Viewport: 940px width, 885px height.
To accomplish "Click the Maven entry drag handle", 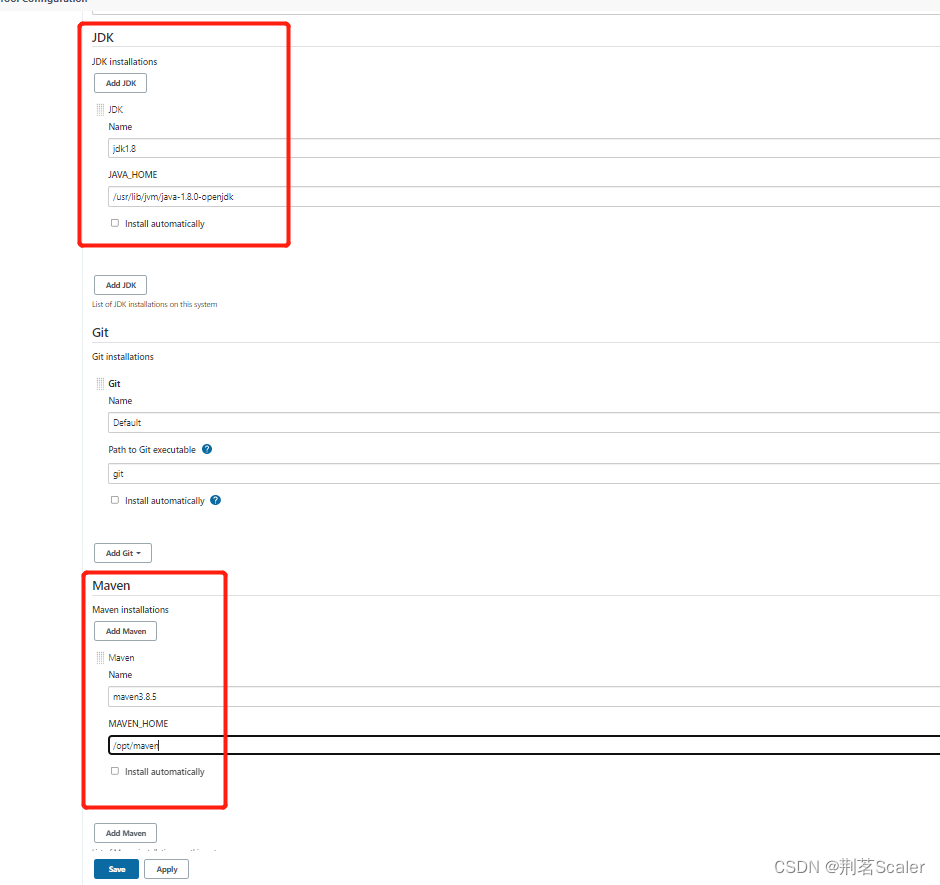I will [100, 658].
